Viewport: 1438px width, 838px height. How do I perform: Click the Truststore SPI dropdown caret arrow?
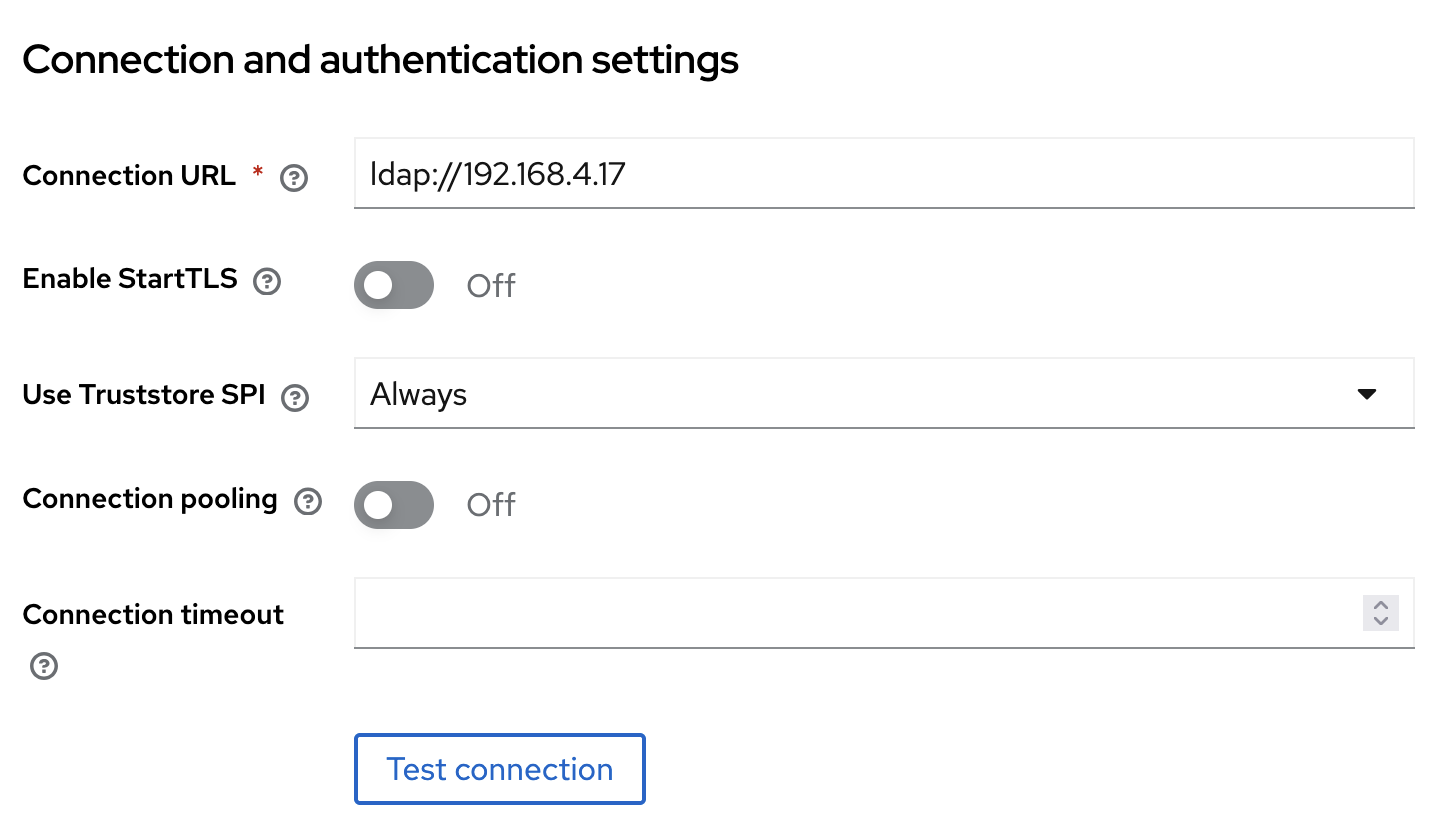coord(1367,394)
